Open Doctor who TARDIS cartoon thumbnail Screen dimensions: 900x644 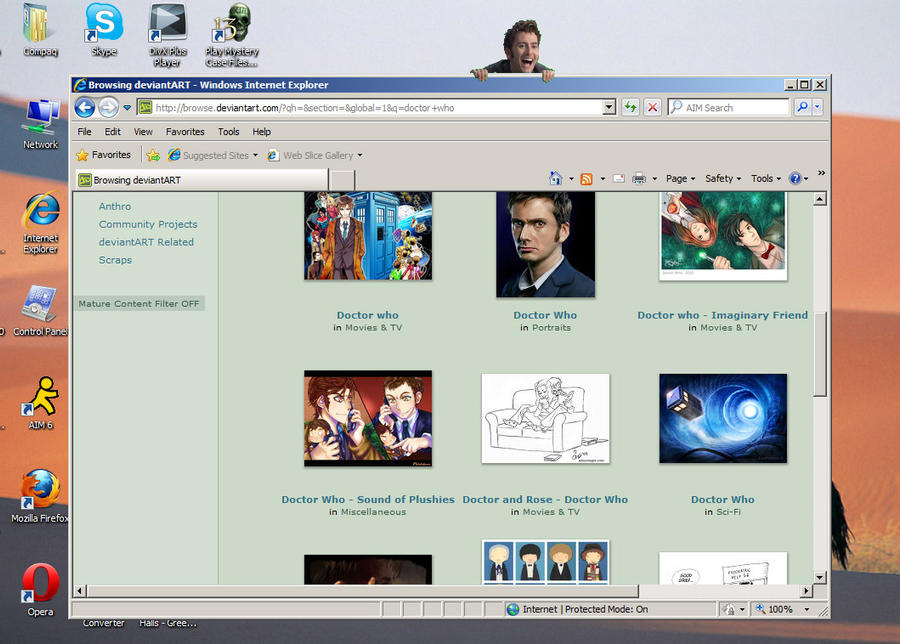[x=368, y=236]
